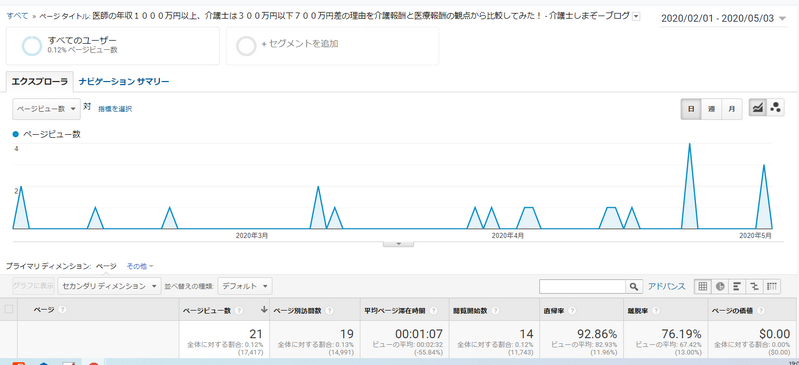
Task: Click the 92.86% bounce rate value
Action: click(x=597, y=334)
